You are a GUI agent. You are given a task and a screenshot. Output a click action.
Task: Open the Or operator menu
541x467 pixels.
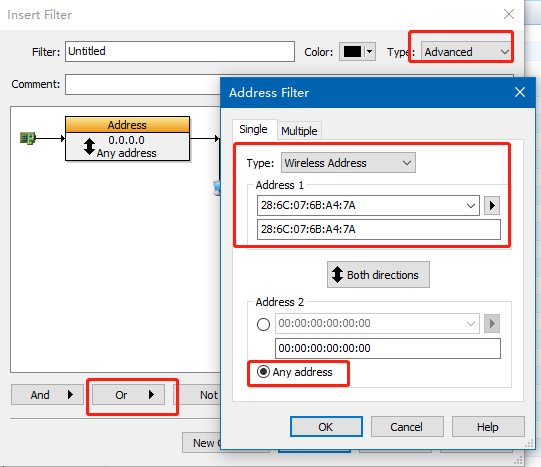click(128, 395)
